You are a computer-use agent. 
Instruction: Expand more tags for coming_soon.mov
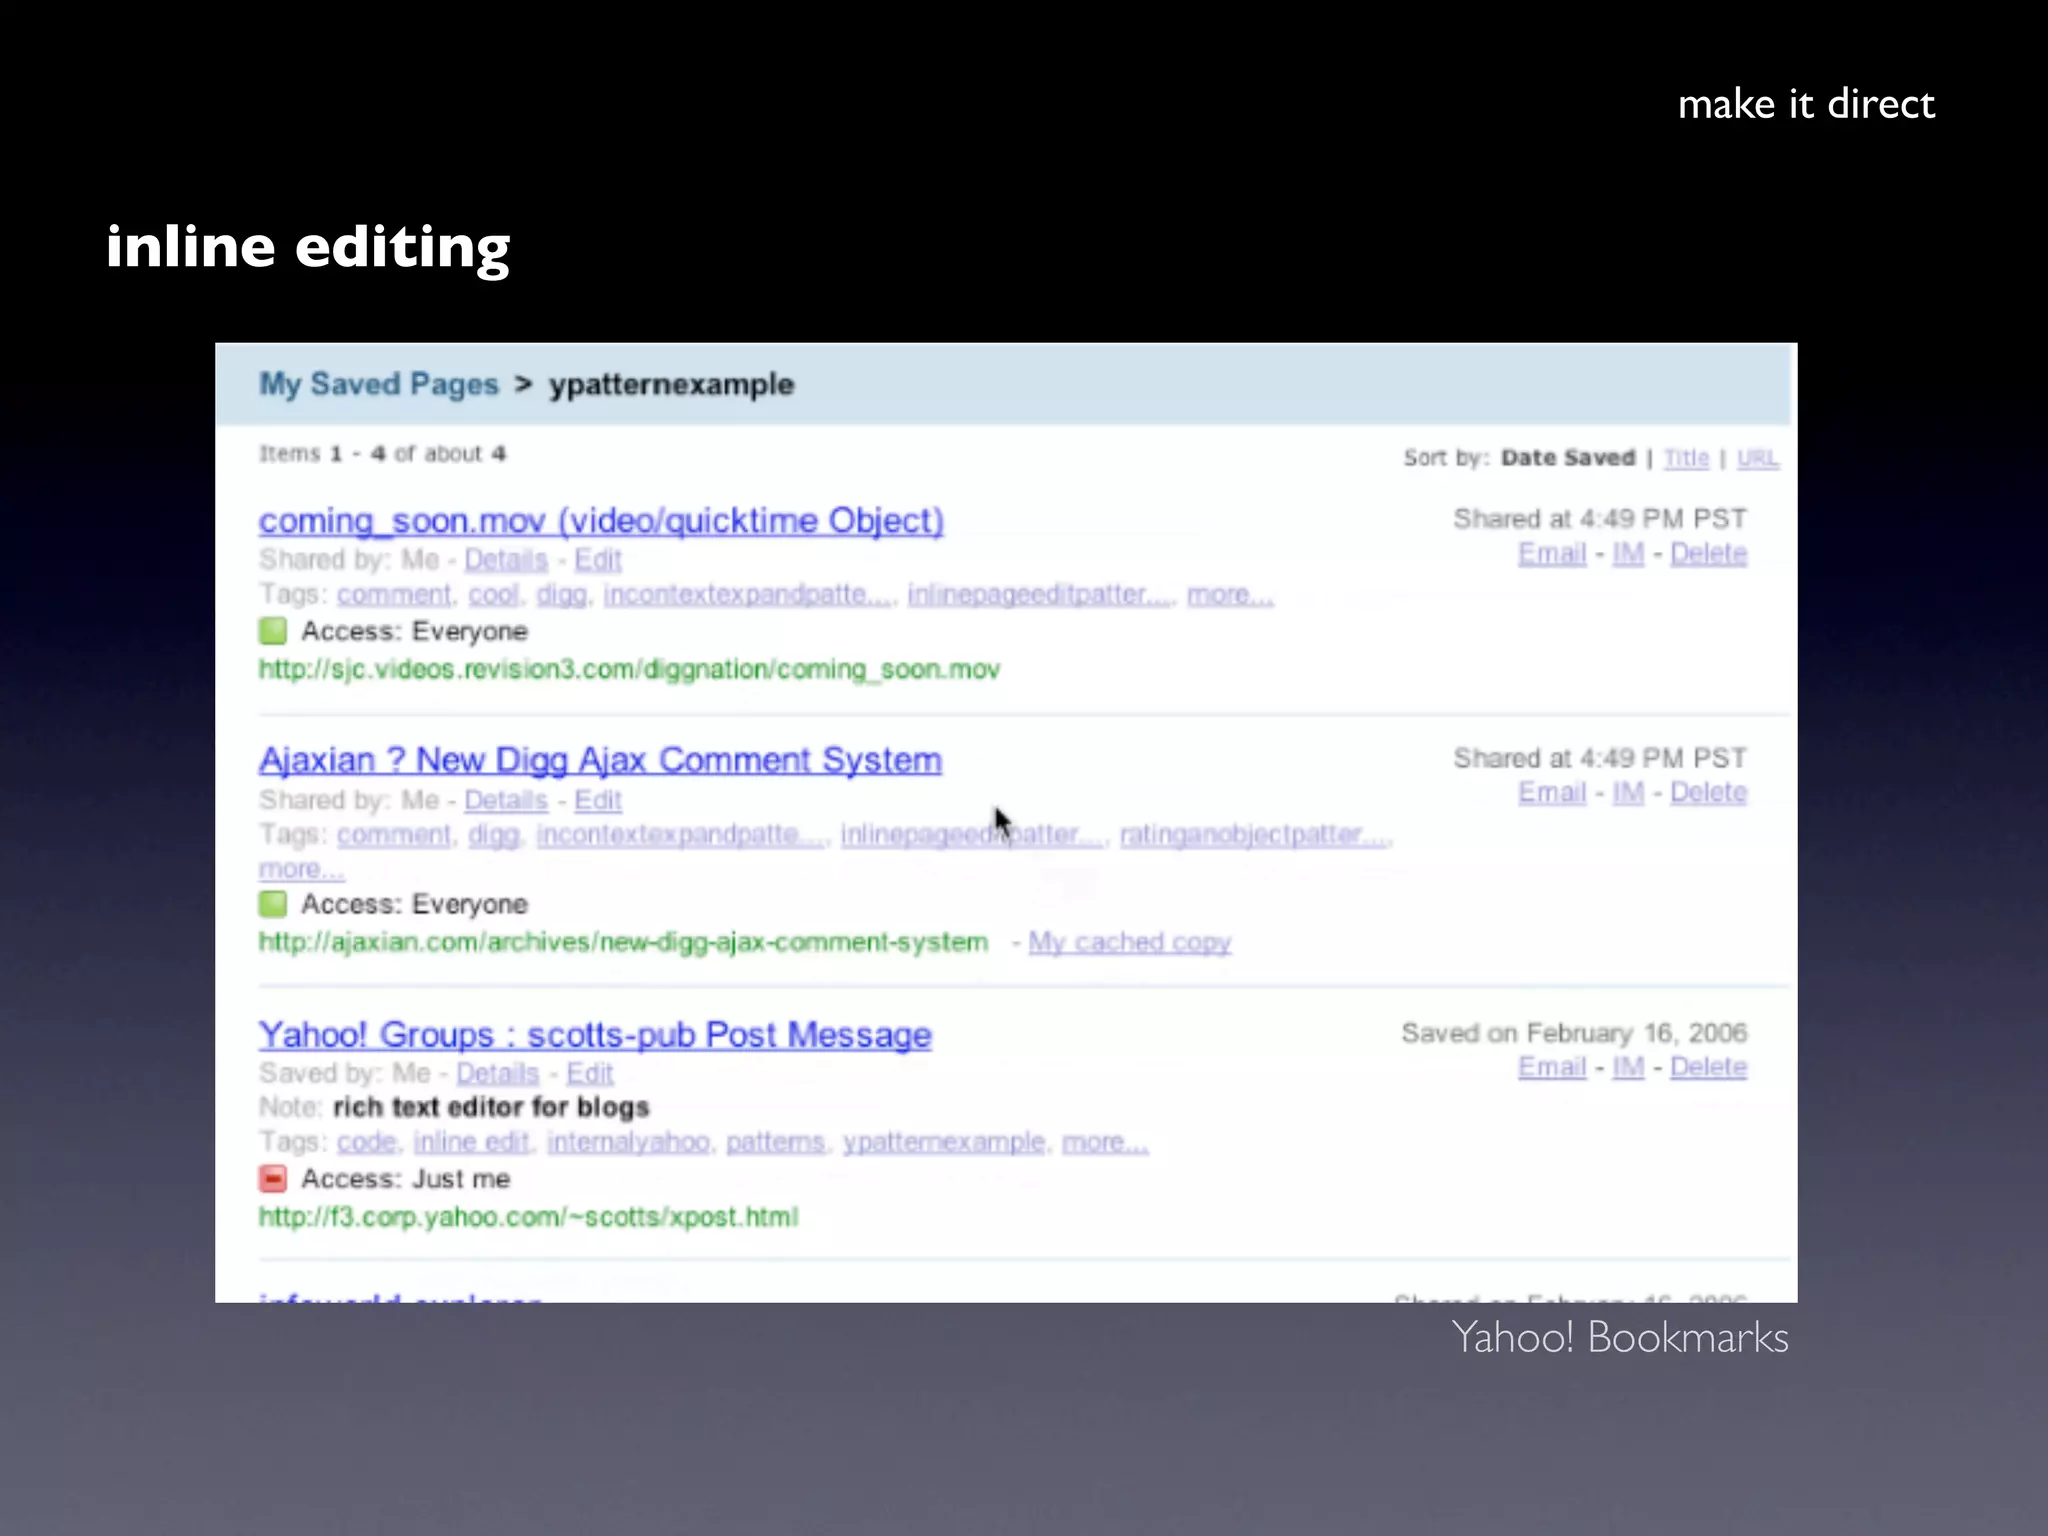(x=1229, y=595)
